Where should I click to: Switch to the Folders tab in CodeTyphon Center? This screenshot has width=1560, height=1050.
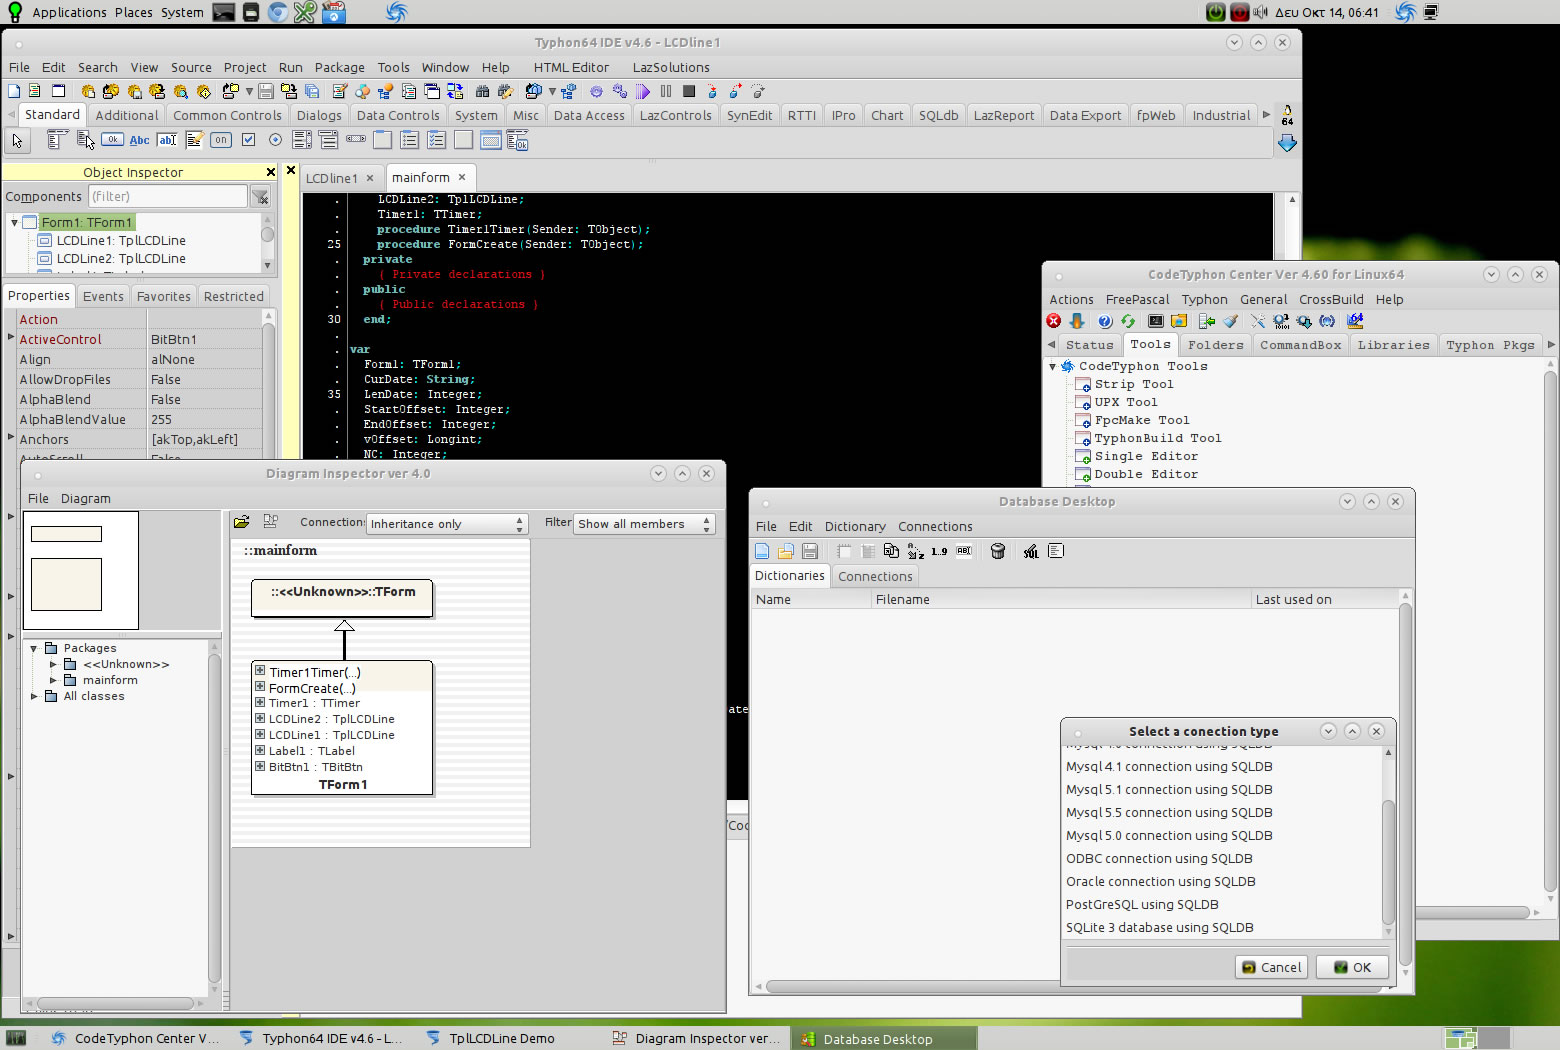coord(1215,345)
